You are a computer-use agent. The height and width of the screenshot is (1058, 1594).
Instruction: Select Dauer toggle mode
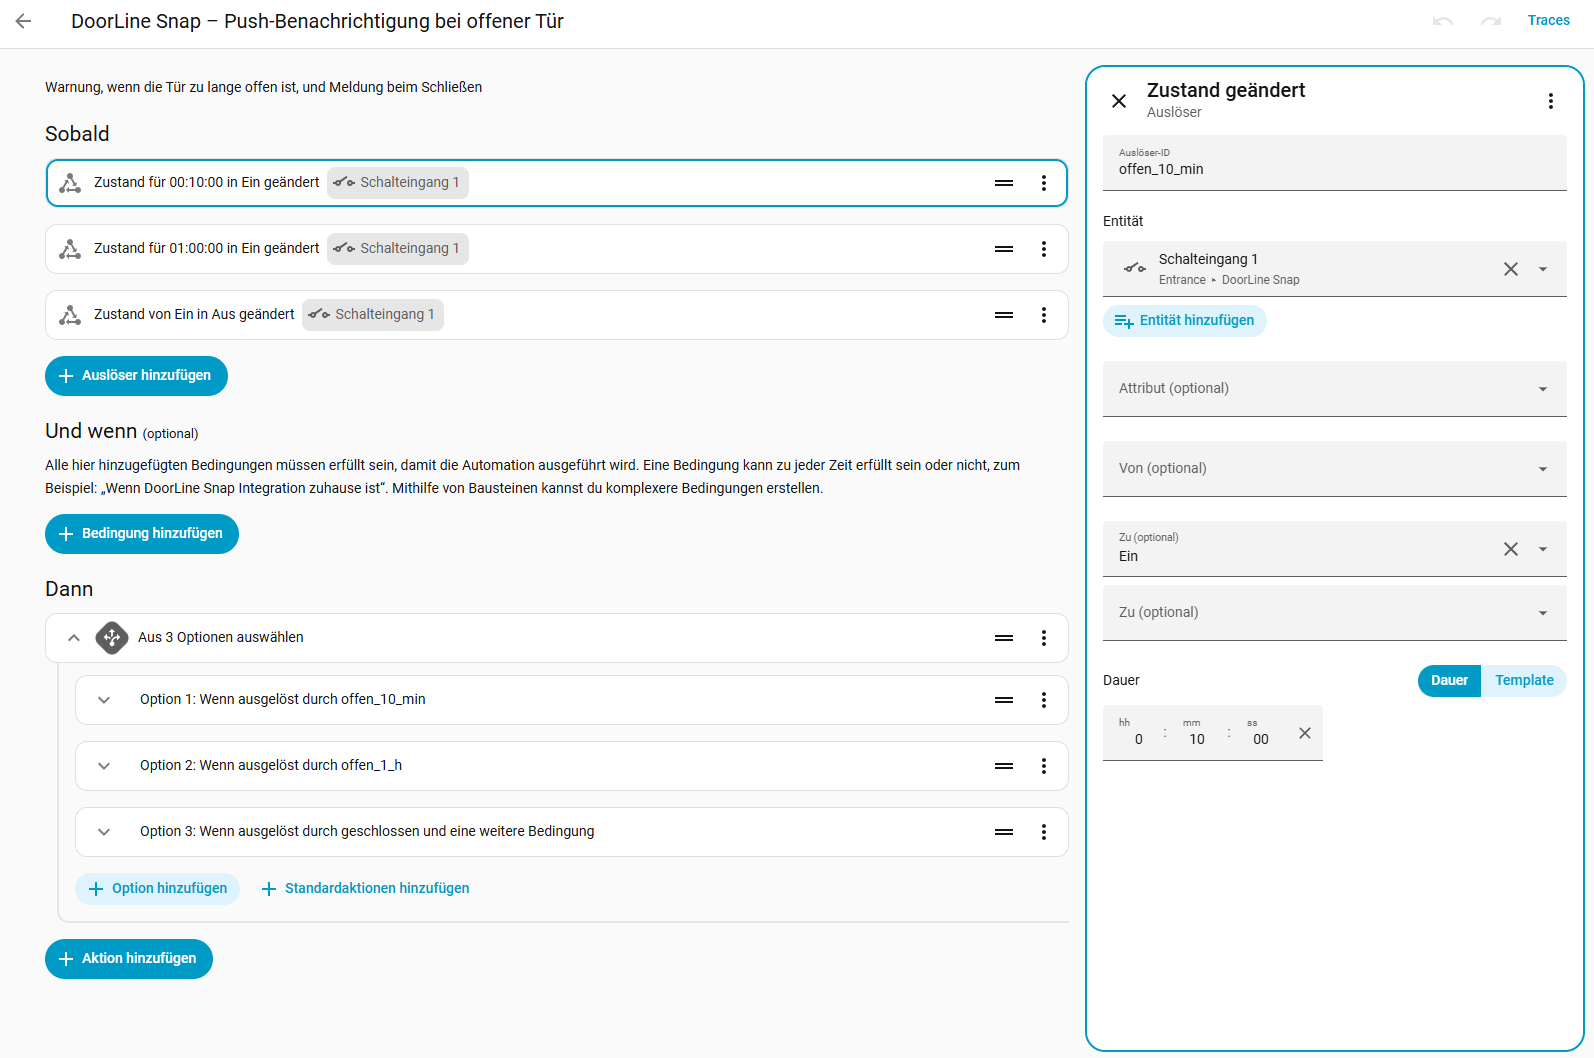(x=1449, y=681)
